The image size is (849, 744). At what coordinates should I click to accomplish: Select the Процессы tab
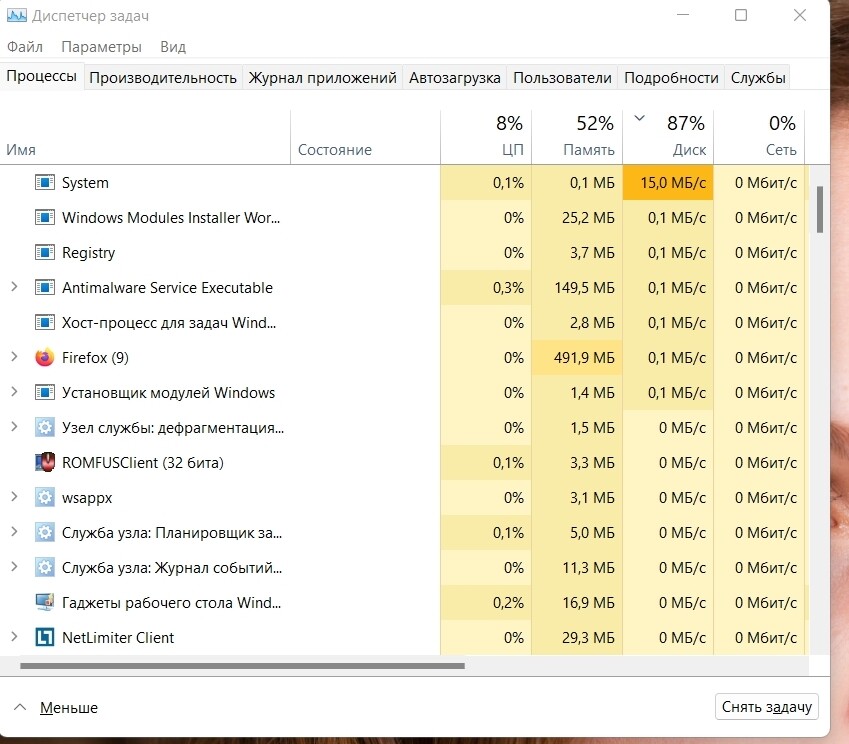(42, 76)
